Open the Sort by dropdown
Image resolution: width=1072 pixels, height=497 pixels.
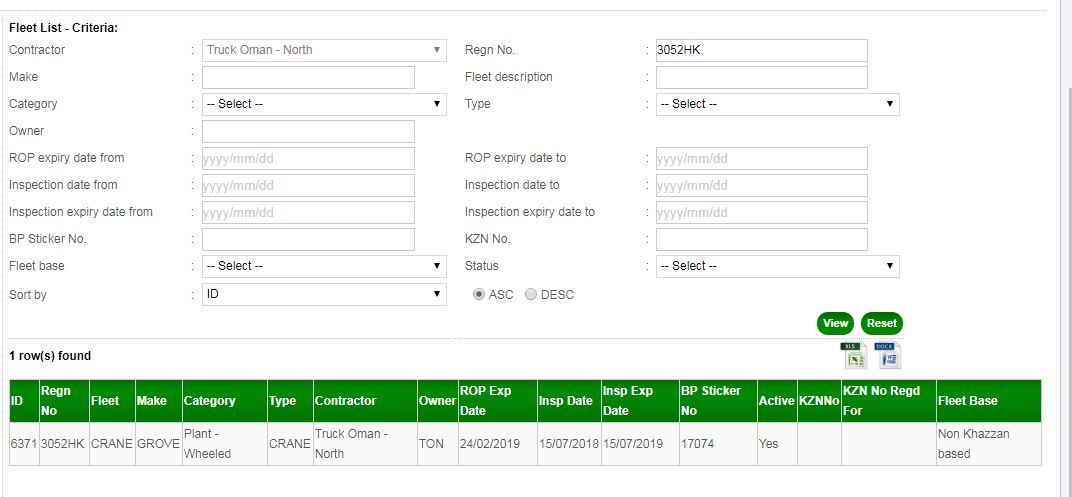click(x=324, y=294)
